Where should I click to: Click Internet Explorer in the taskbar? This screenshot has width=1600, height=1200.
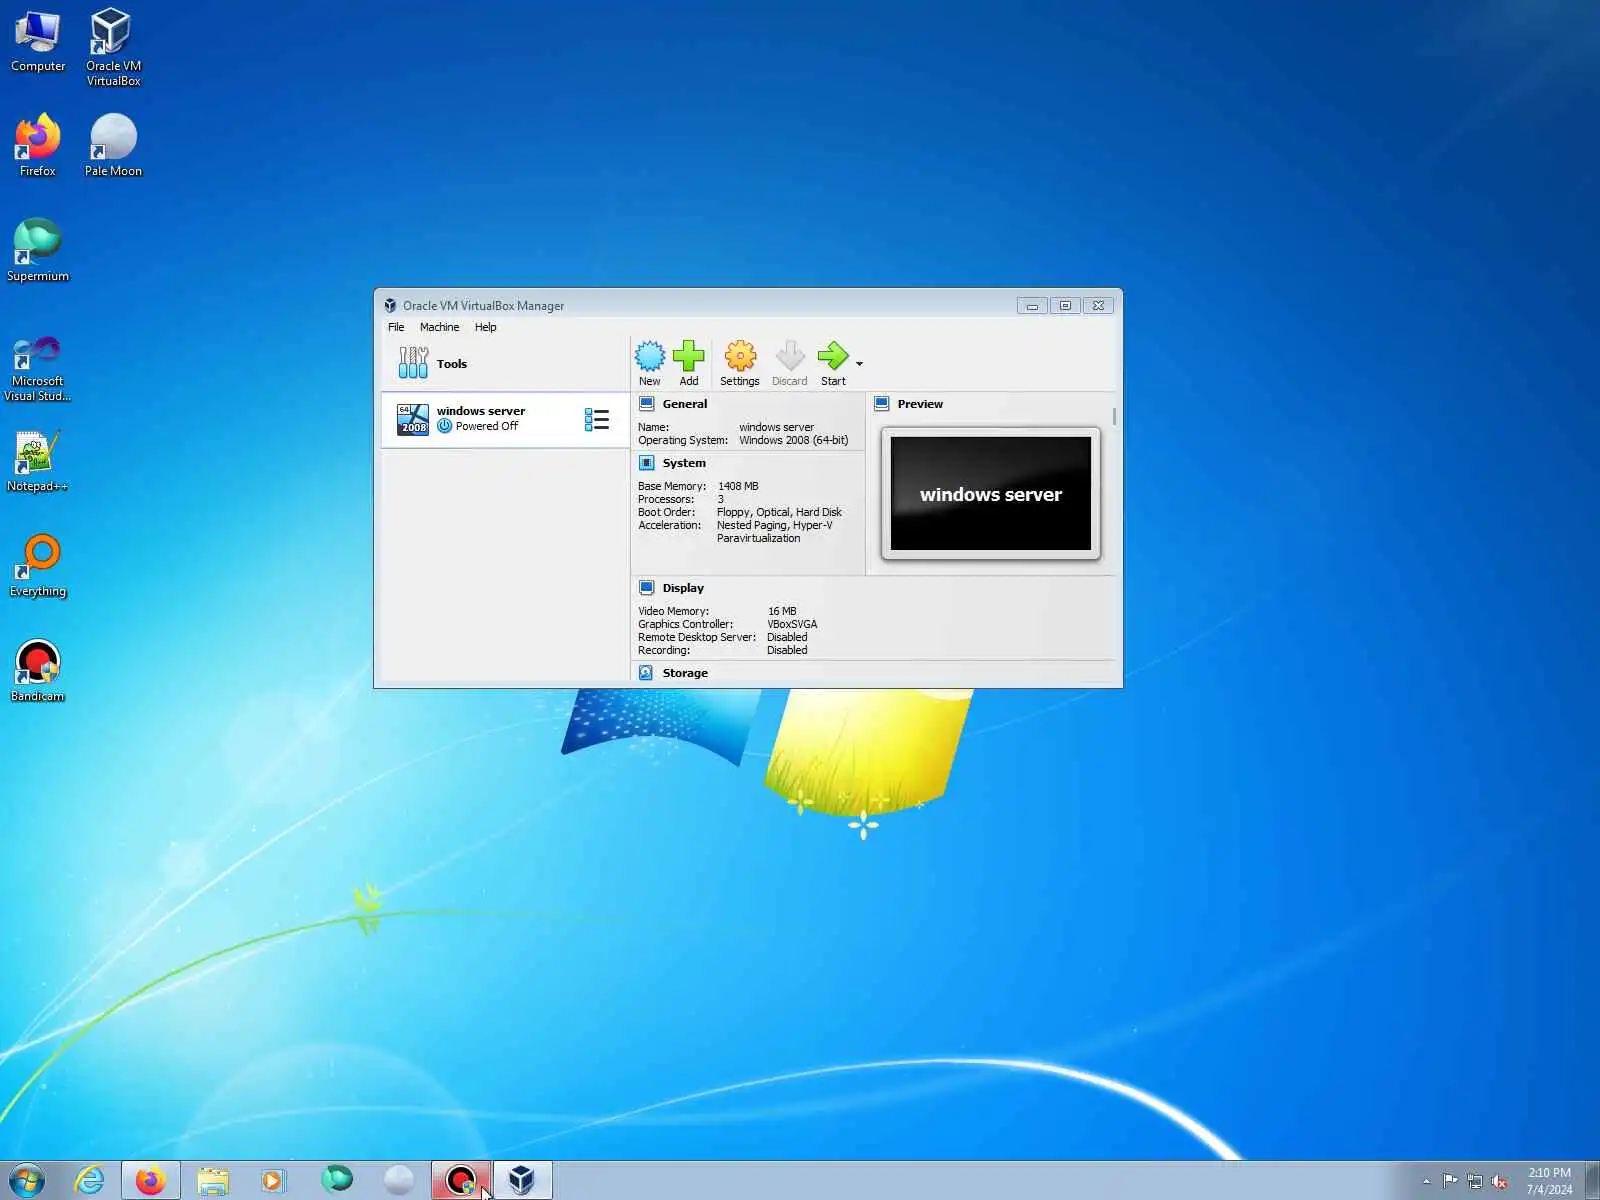(90, 1180)
